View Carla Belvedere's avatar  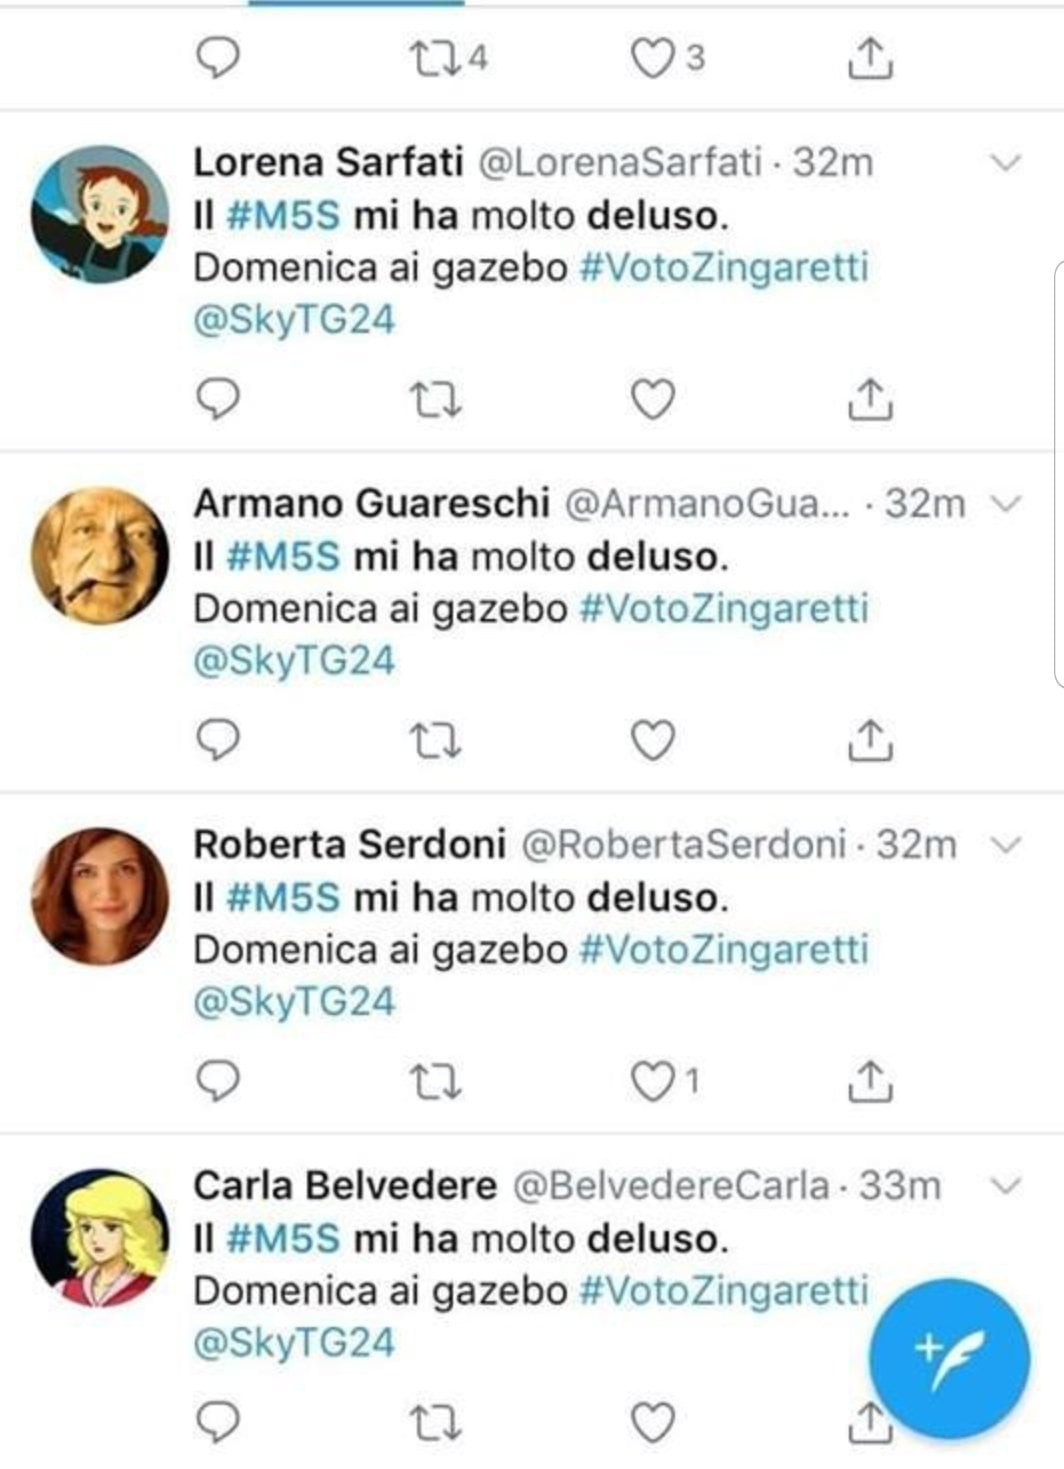(x=100, y=1237)
